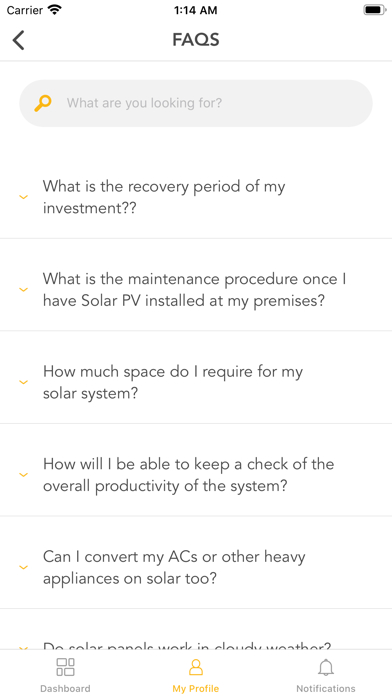
Task: Expand chevron beside ACs heavy appliances question
Action: click(24, 567)
